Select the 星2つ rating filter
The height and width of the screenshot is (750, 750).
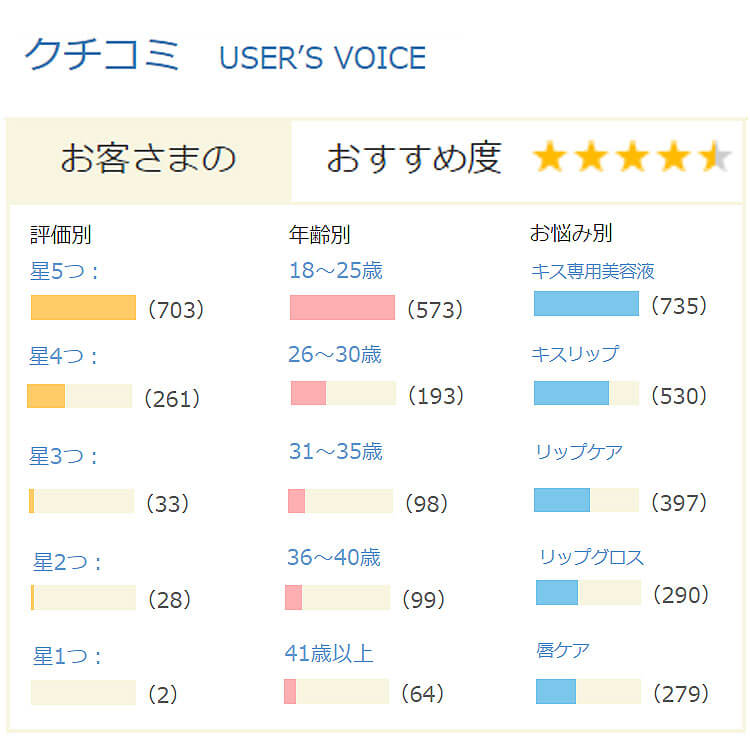[x=66, y=562]
